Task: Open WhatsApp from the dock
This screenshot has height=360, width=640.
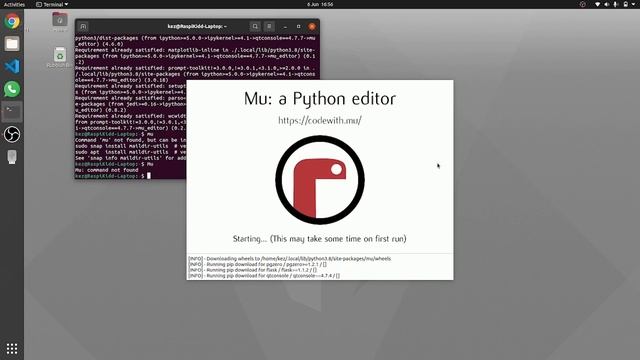Action: click(12, 89)
